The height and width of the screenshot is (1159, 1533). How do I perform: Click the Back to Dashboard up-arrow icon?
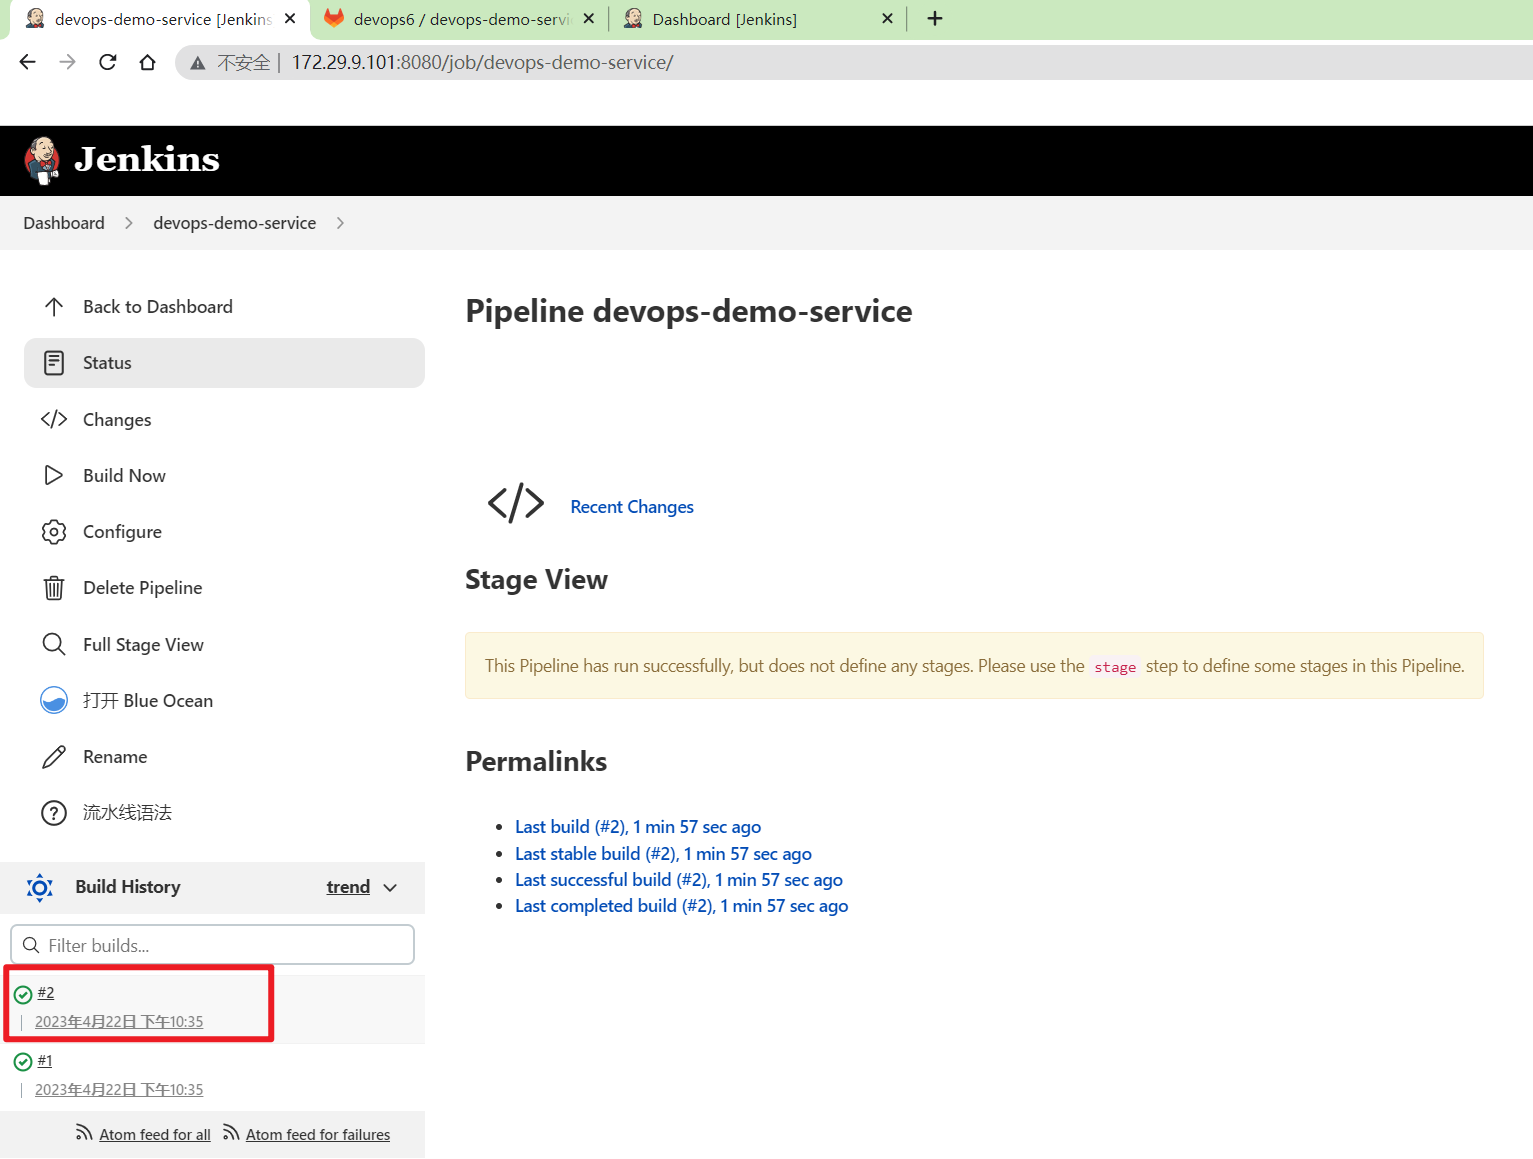[54, 307]
